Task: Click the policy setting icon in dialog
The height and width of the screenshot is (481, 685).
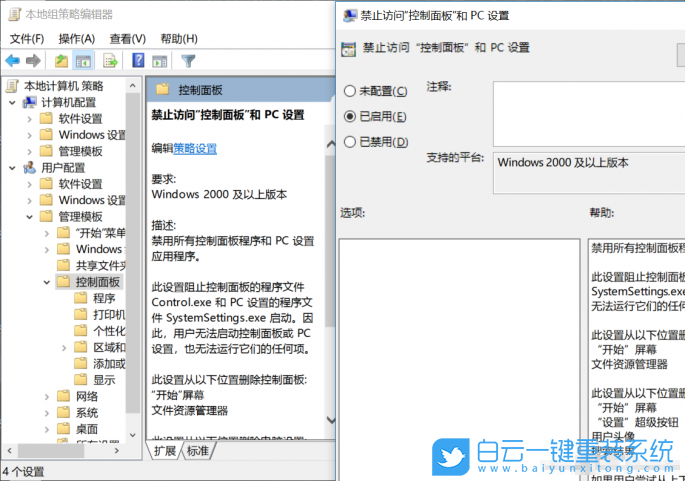Action: click(x=348, y=49)
